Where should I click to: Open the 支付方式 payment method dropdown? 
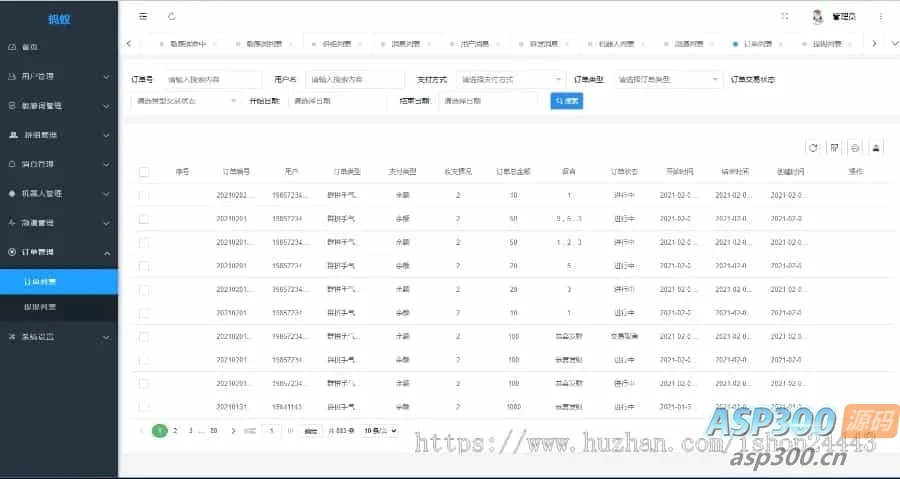(511, 80)
